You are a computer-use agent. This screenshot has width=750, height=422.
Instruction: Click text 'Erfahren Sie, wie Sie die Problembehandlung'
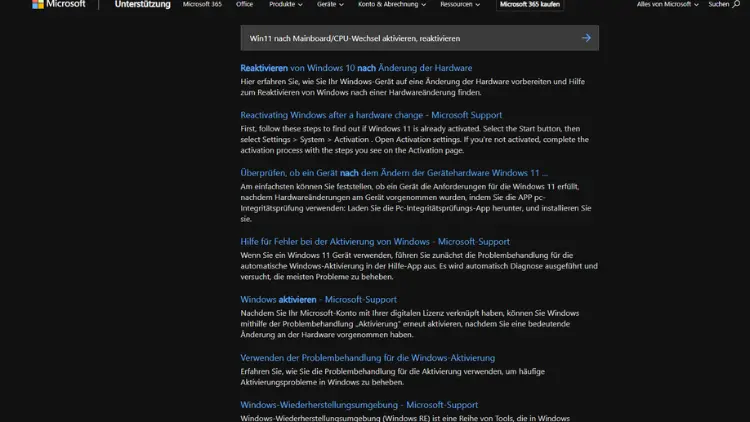(318, 371)
